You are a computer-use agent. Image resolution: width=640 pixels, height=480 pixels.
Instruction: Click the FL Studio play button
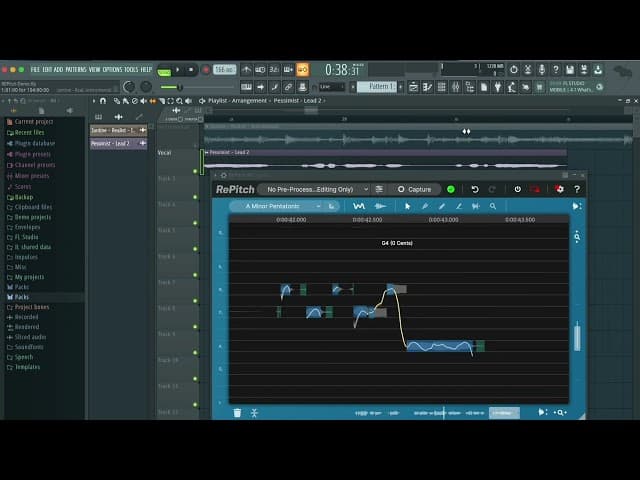178,70
